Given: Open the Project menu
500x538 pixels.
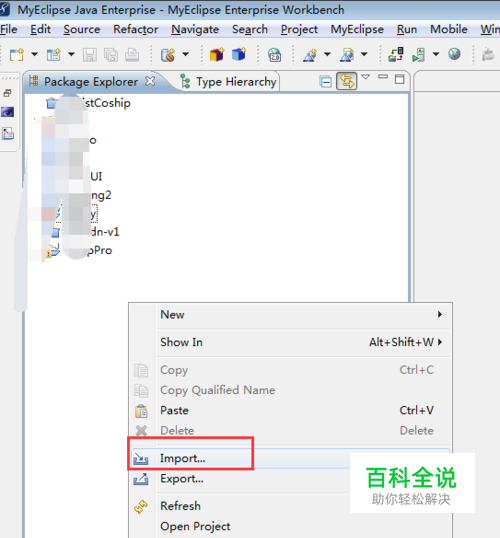Looking at the screenshot, I should coord(299,30).
